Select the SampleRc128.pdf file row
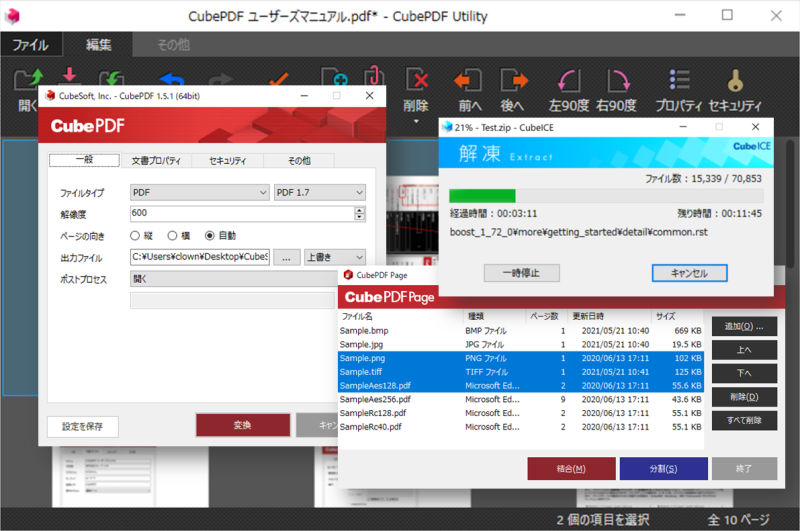 point(520,413)
